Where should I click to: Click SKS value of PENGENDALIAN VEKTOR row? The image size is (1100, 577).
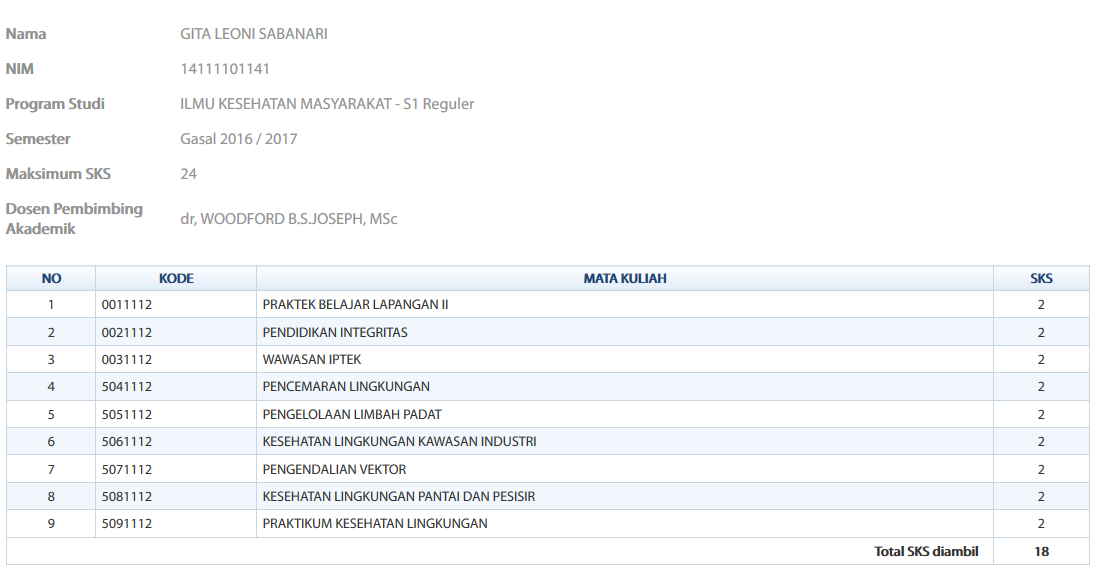tap(1041, 469)
